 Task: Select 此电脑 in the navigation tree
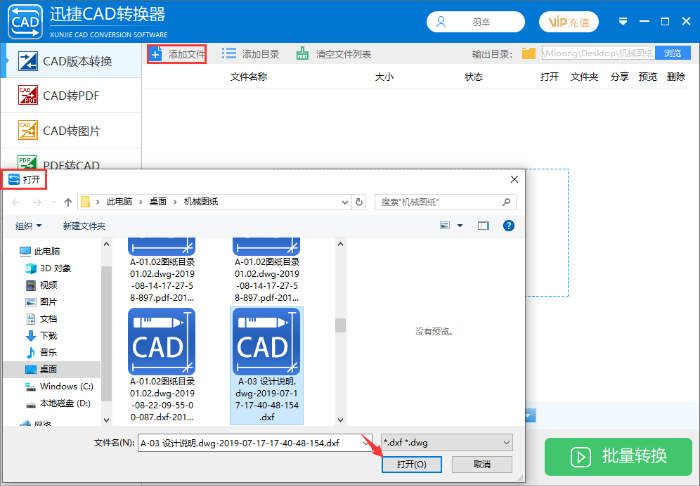[40, 251]
